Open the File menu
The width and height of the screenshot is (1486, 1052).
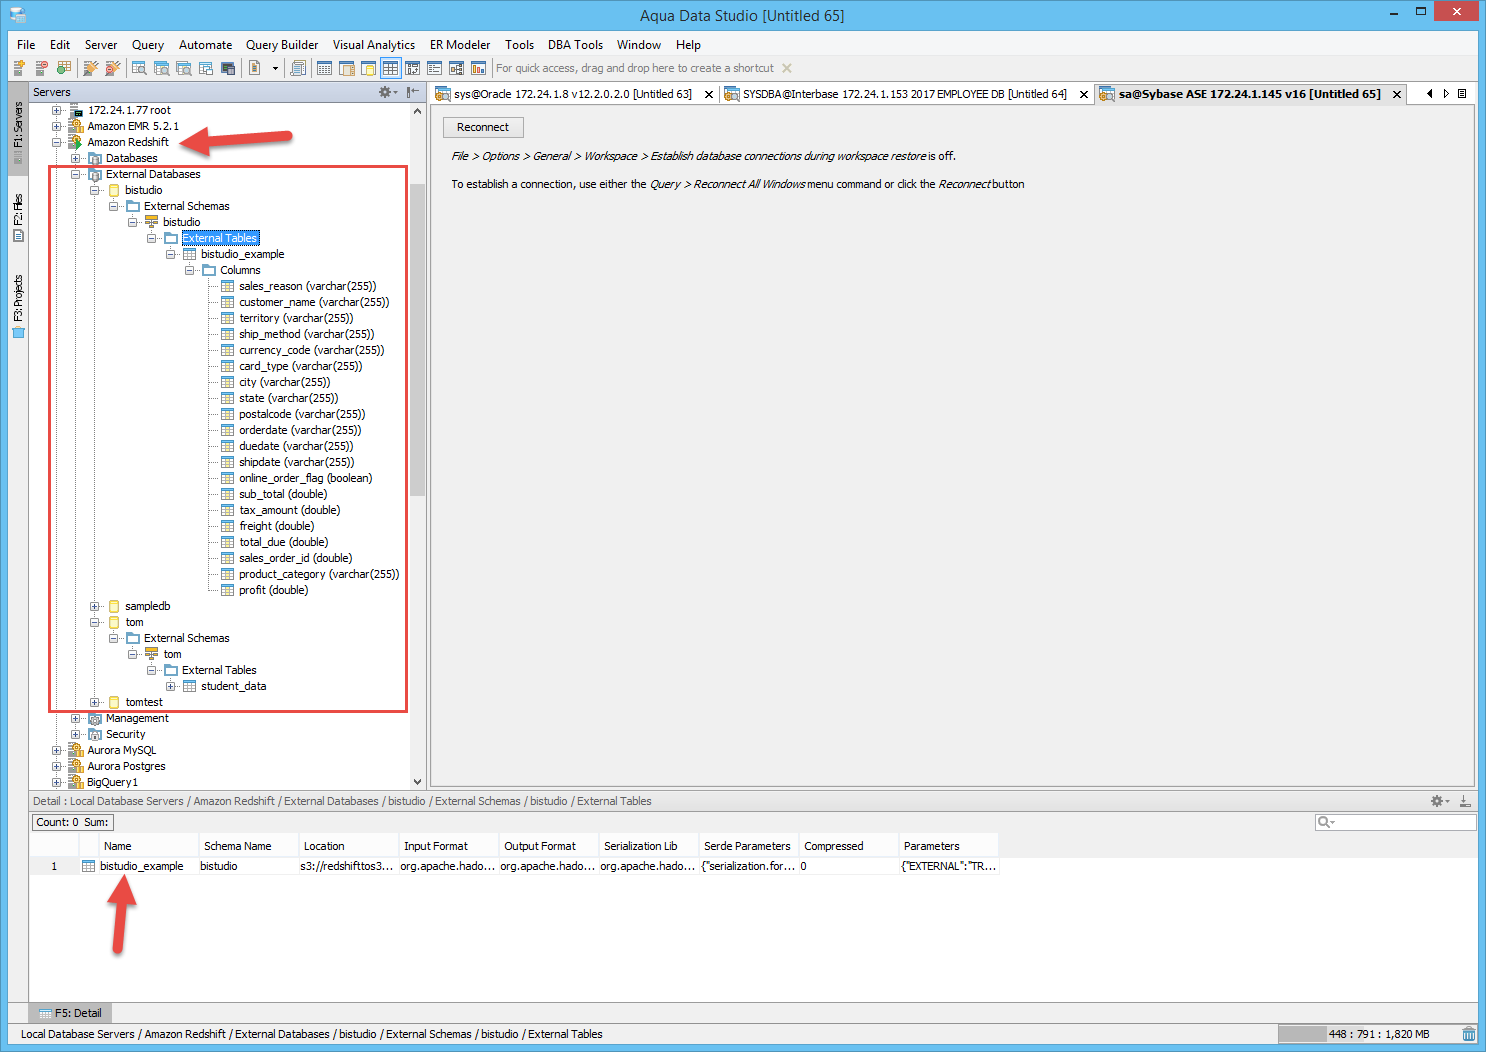pyautogui.click(x=27, y=45)
